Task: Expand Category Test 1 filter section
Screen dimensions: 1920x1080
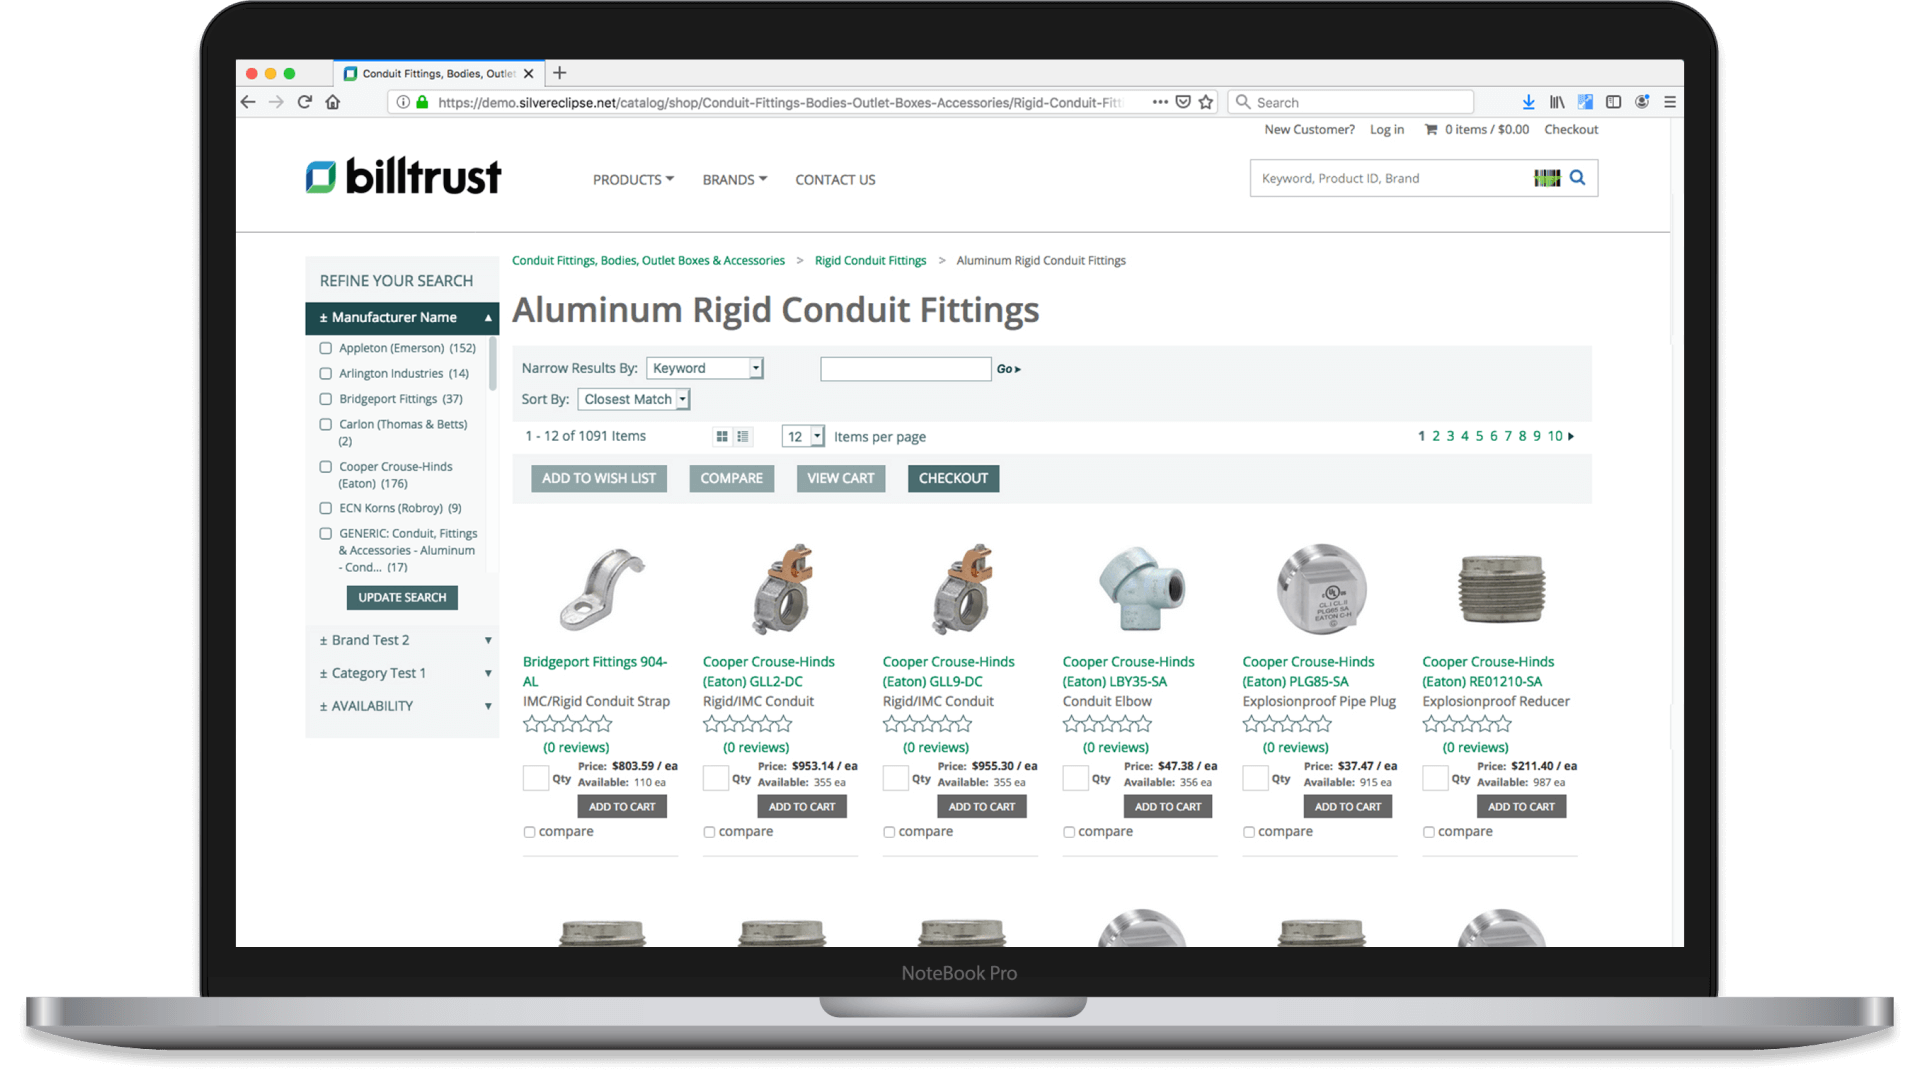Action: (x=402, y=673)
